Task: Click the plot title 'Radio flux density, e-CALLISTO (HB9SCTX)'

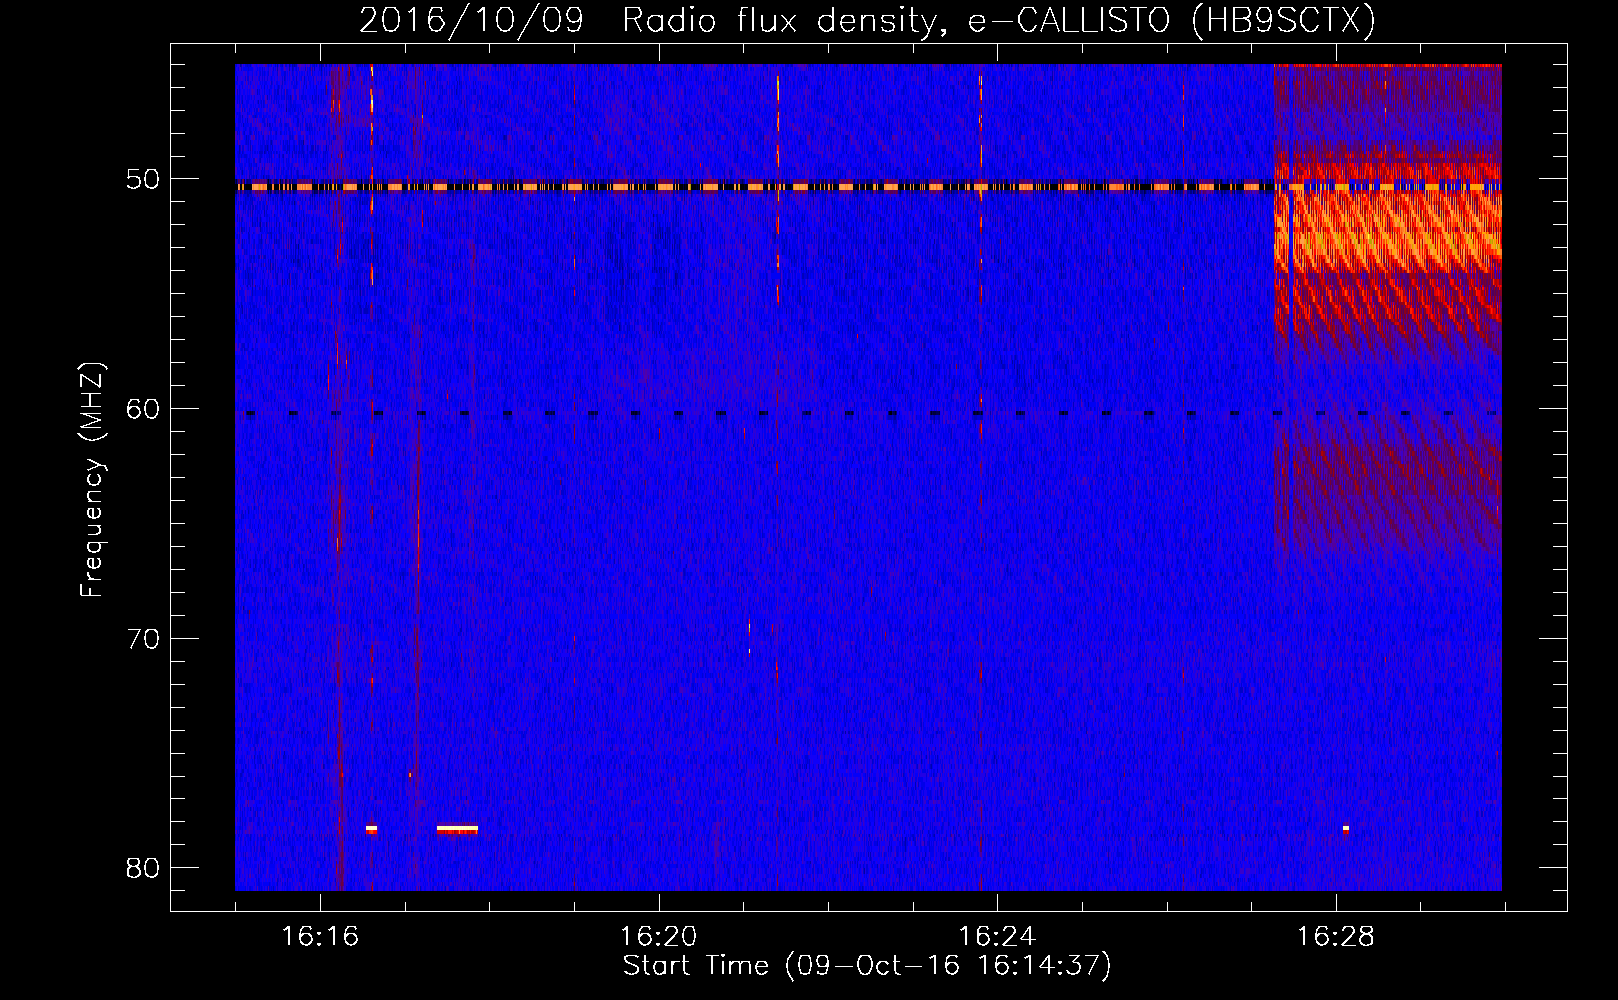Action: tap(999, 19)
